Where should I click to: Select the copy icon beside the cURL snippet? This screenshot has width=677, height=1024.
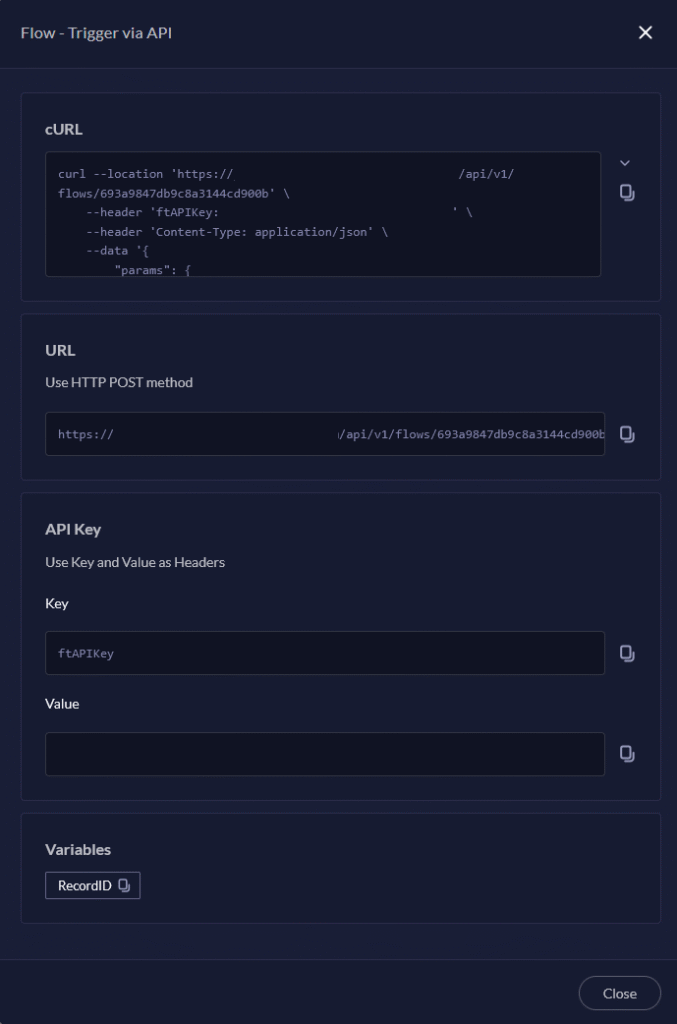(627, 193)
